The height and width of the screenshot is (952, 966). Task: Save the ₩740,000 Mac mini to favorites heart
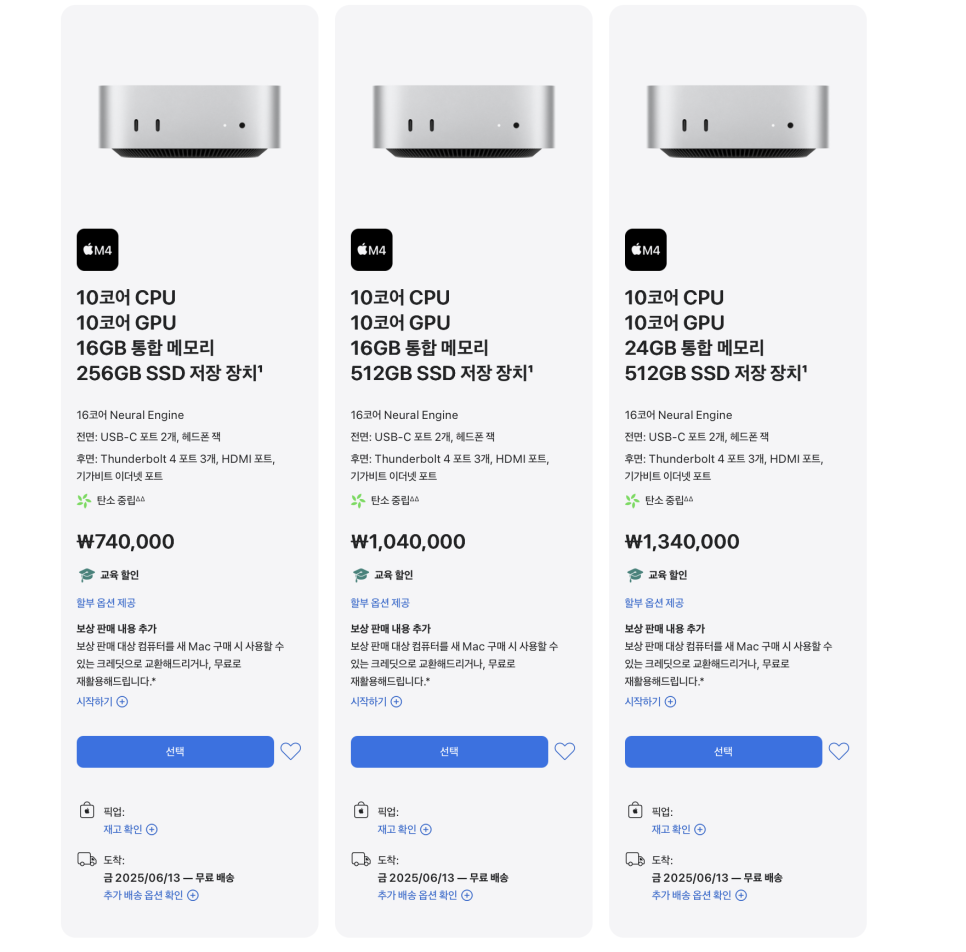click(291, 751)
